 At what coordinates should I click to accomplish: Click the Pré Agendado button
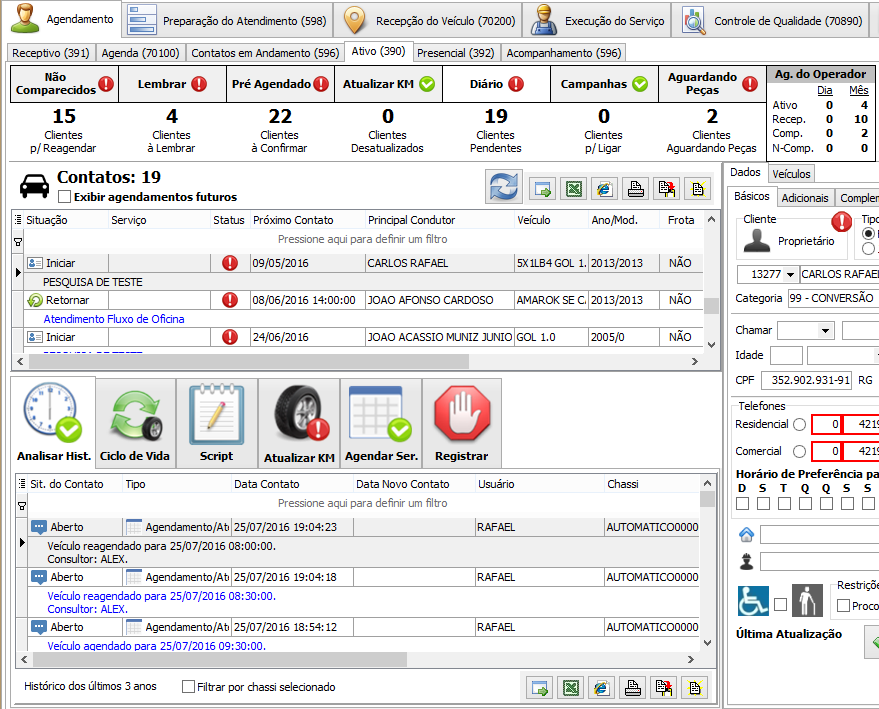(279, 85)
